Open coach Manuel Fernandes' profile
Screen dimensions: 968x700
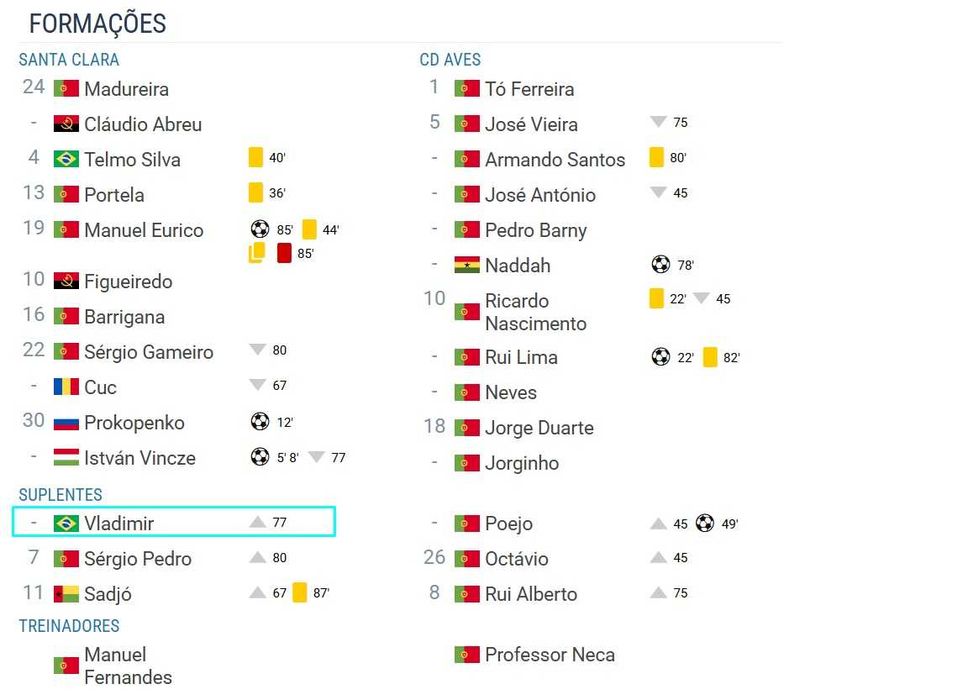[x=128, y=666]
